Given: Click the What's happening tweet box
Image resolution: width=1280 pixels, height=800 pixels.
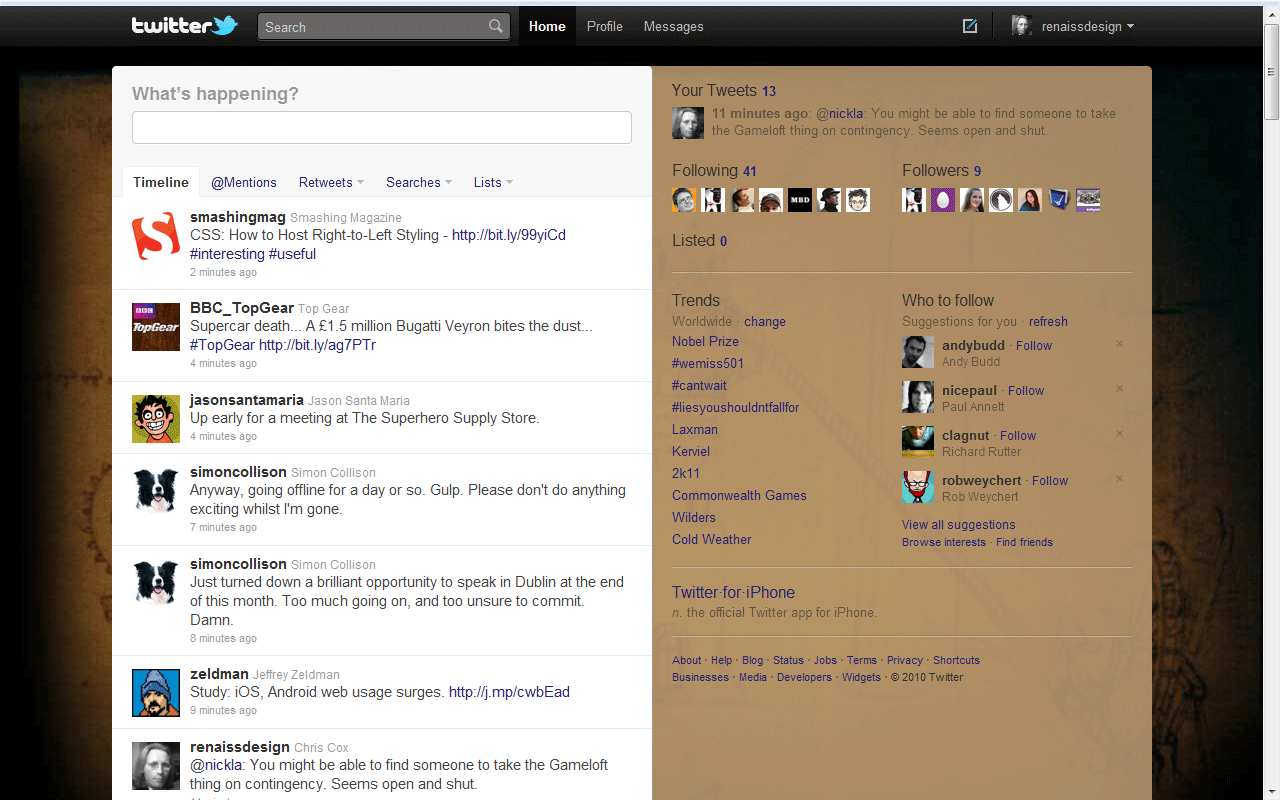Looking at the screenshot, I should (381, 127).
